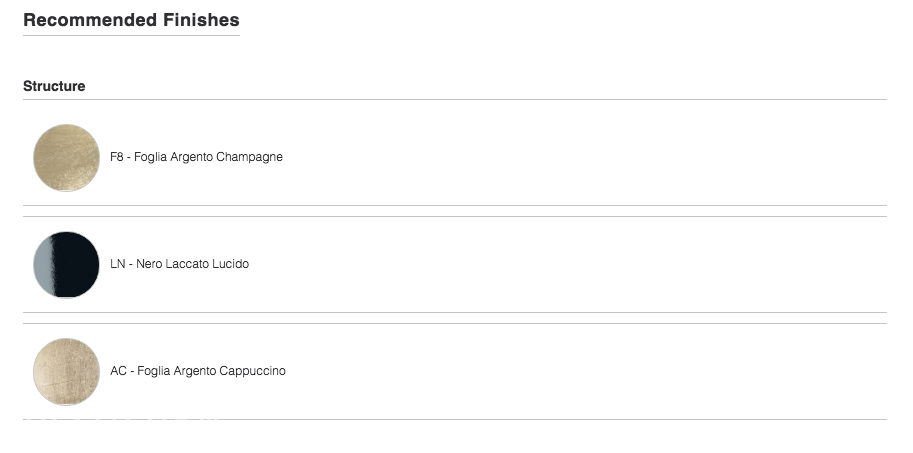Click the AC finish code

tap(118, 371)
